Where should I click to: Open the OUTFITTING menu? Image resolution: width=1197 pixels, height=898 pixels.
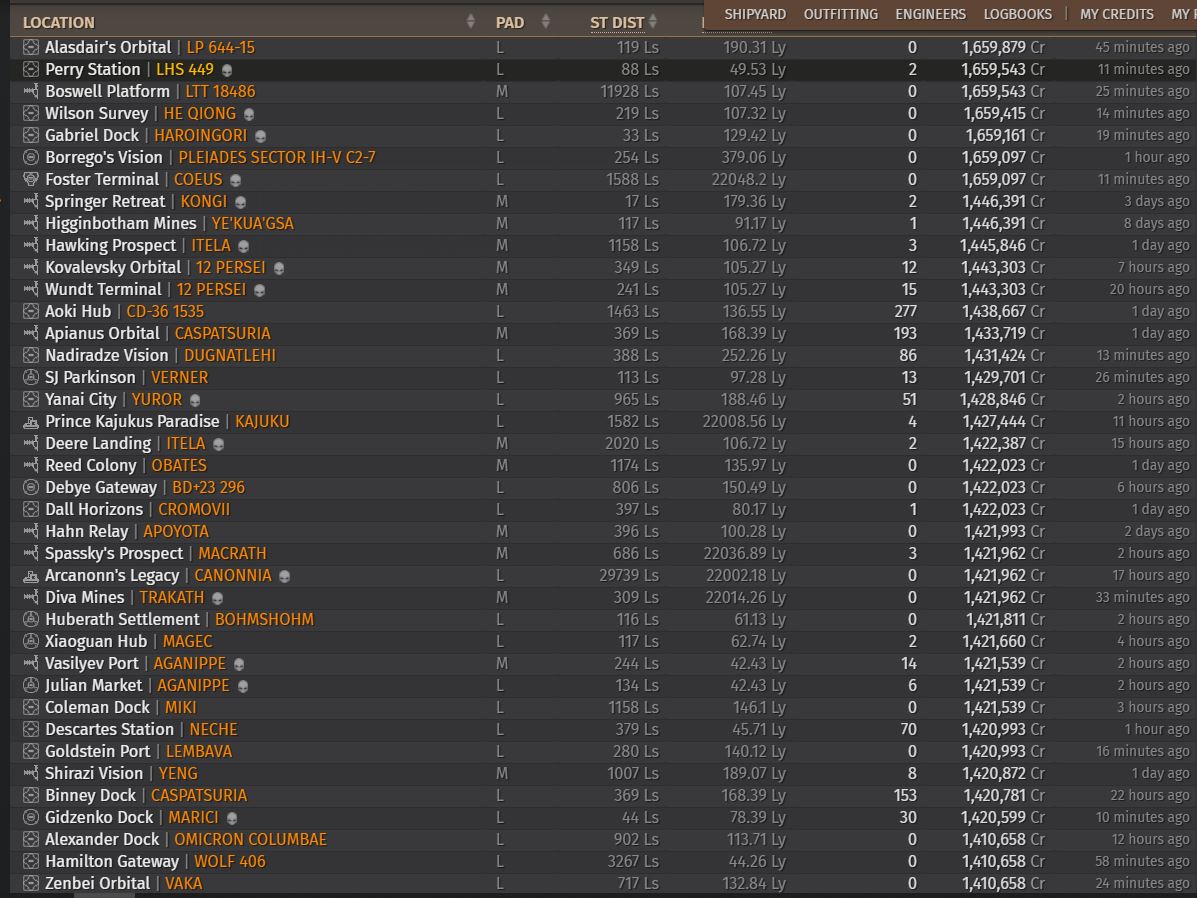[840, 14]
